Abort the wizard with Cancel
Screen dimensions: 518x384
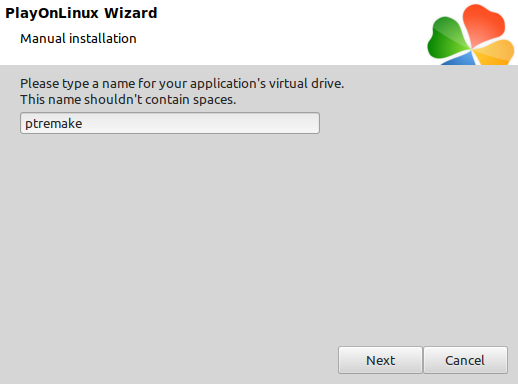(465, 360)
